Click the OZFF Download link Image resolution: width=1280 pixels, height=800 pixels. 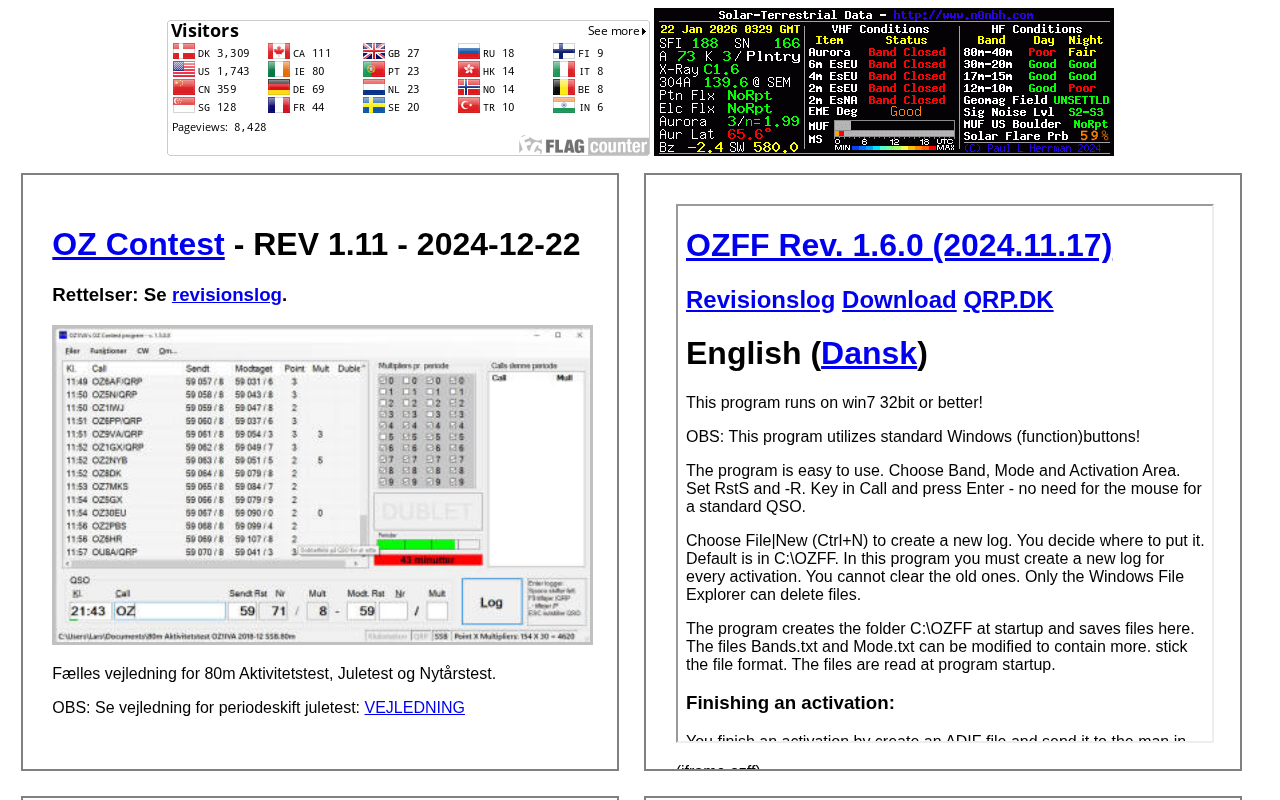[x=898, y=300]
